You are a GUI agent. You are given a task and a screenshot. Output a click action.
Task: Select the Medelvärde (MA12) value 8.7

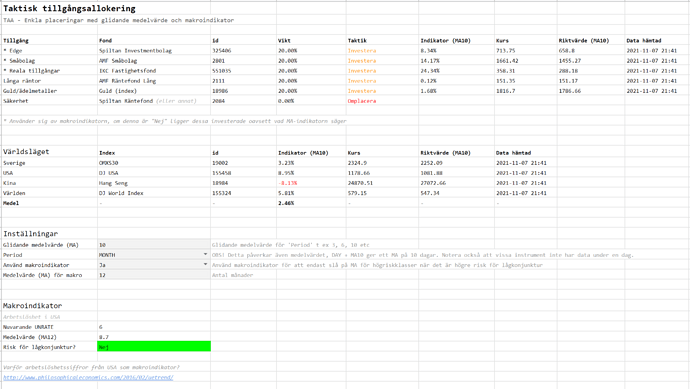[x=154, y=337]
